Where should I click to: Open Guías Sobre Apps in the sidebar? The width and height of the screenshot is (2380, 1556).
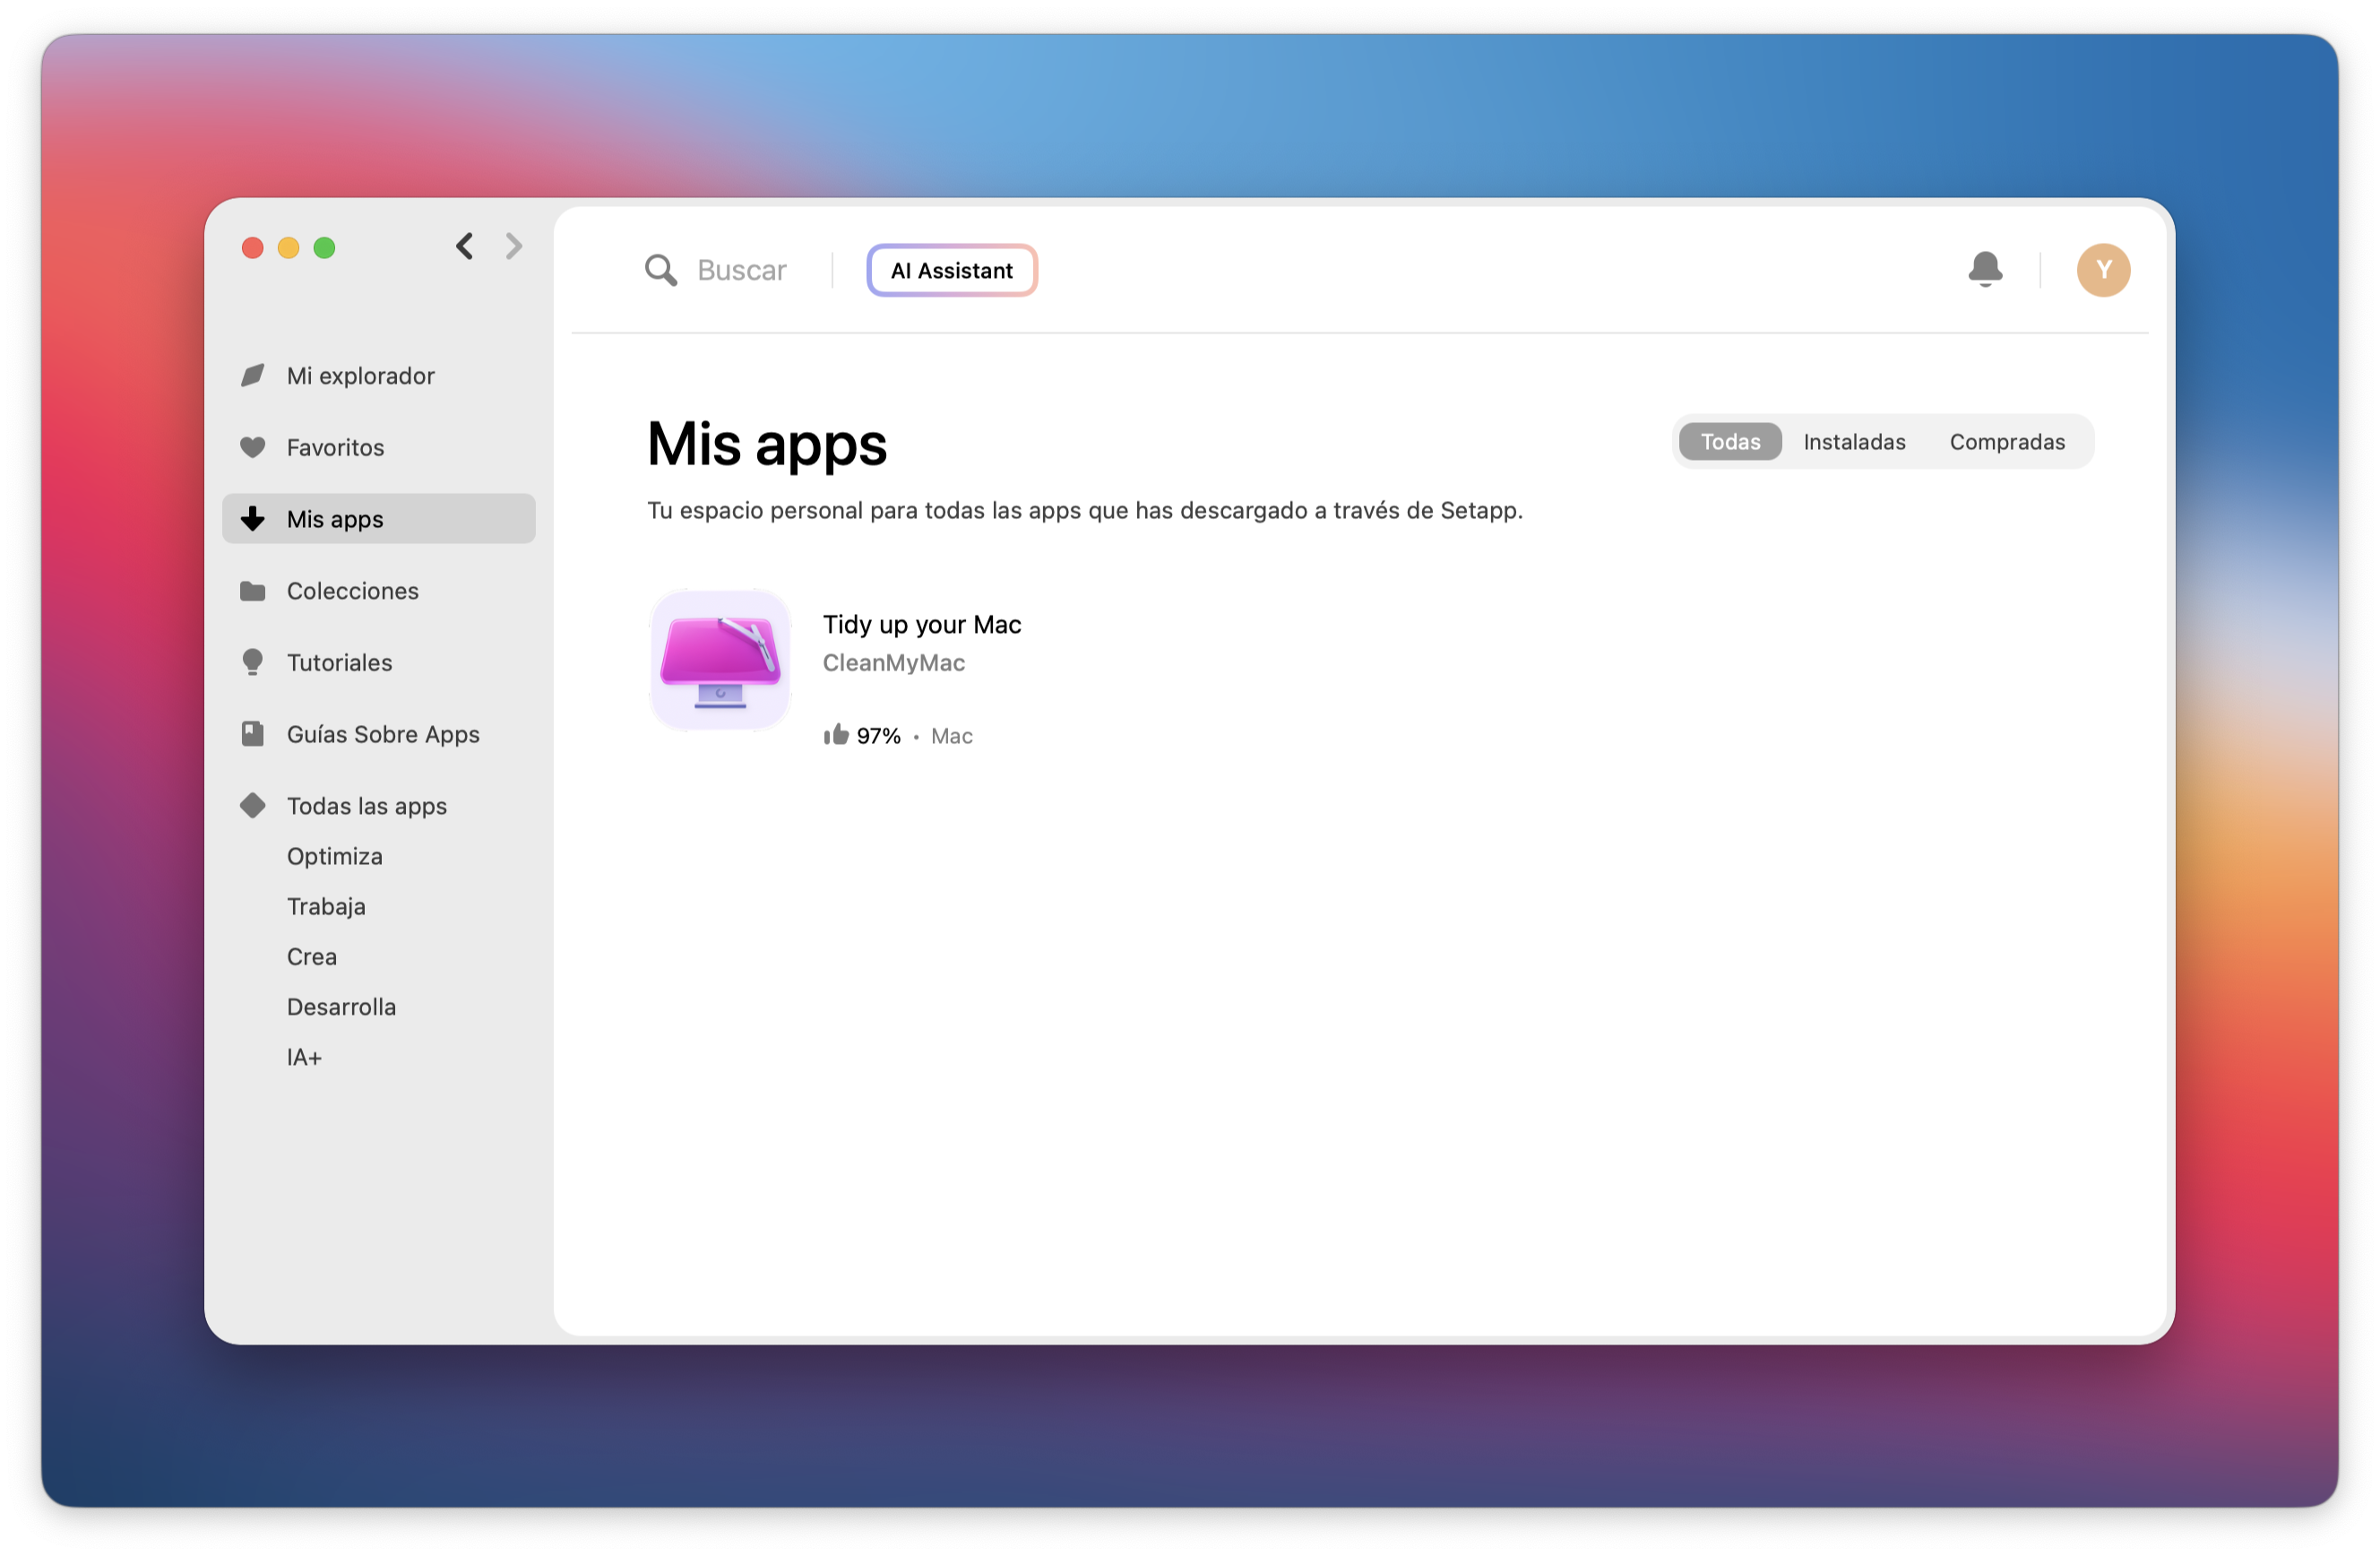click(379, 734)
